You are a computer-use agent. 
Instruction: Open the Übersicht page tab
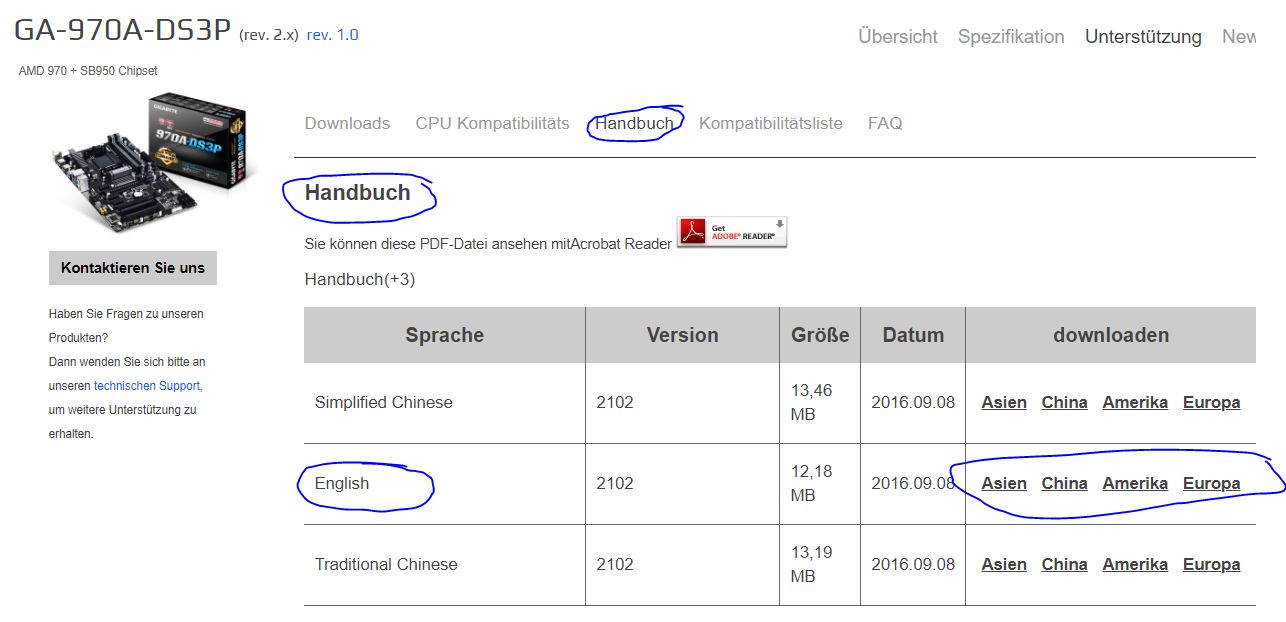(898, 37)
